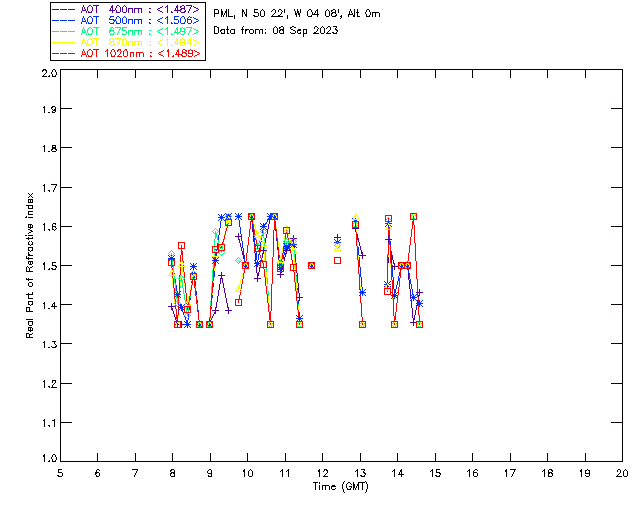This screenshot has height=512, width=640.
Task: Click the 20 tick label on time axis
Action: [622, 474]
